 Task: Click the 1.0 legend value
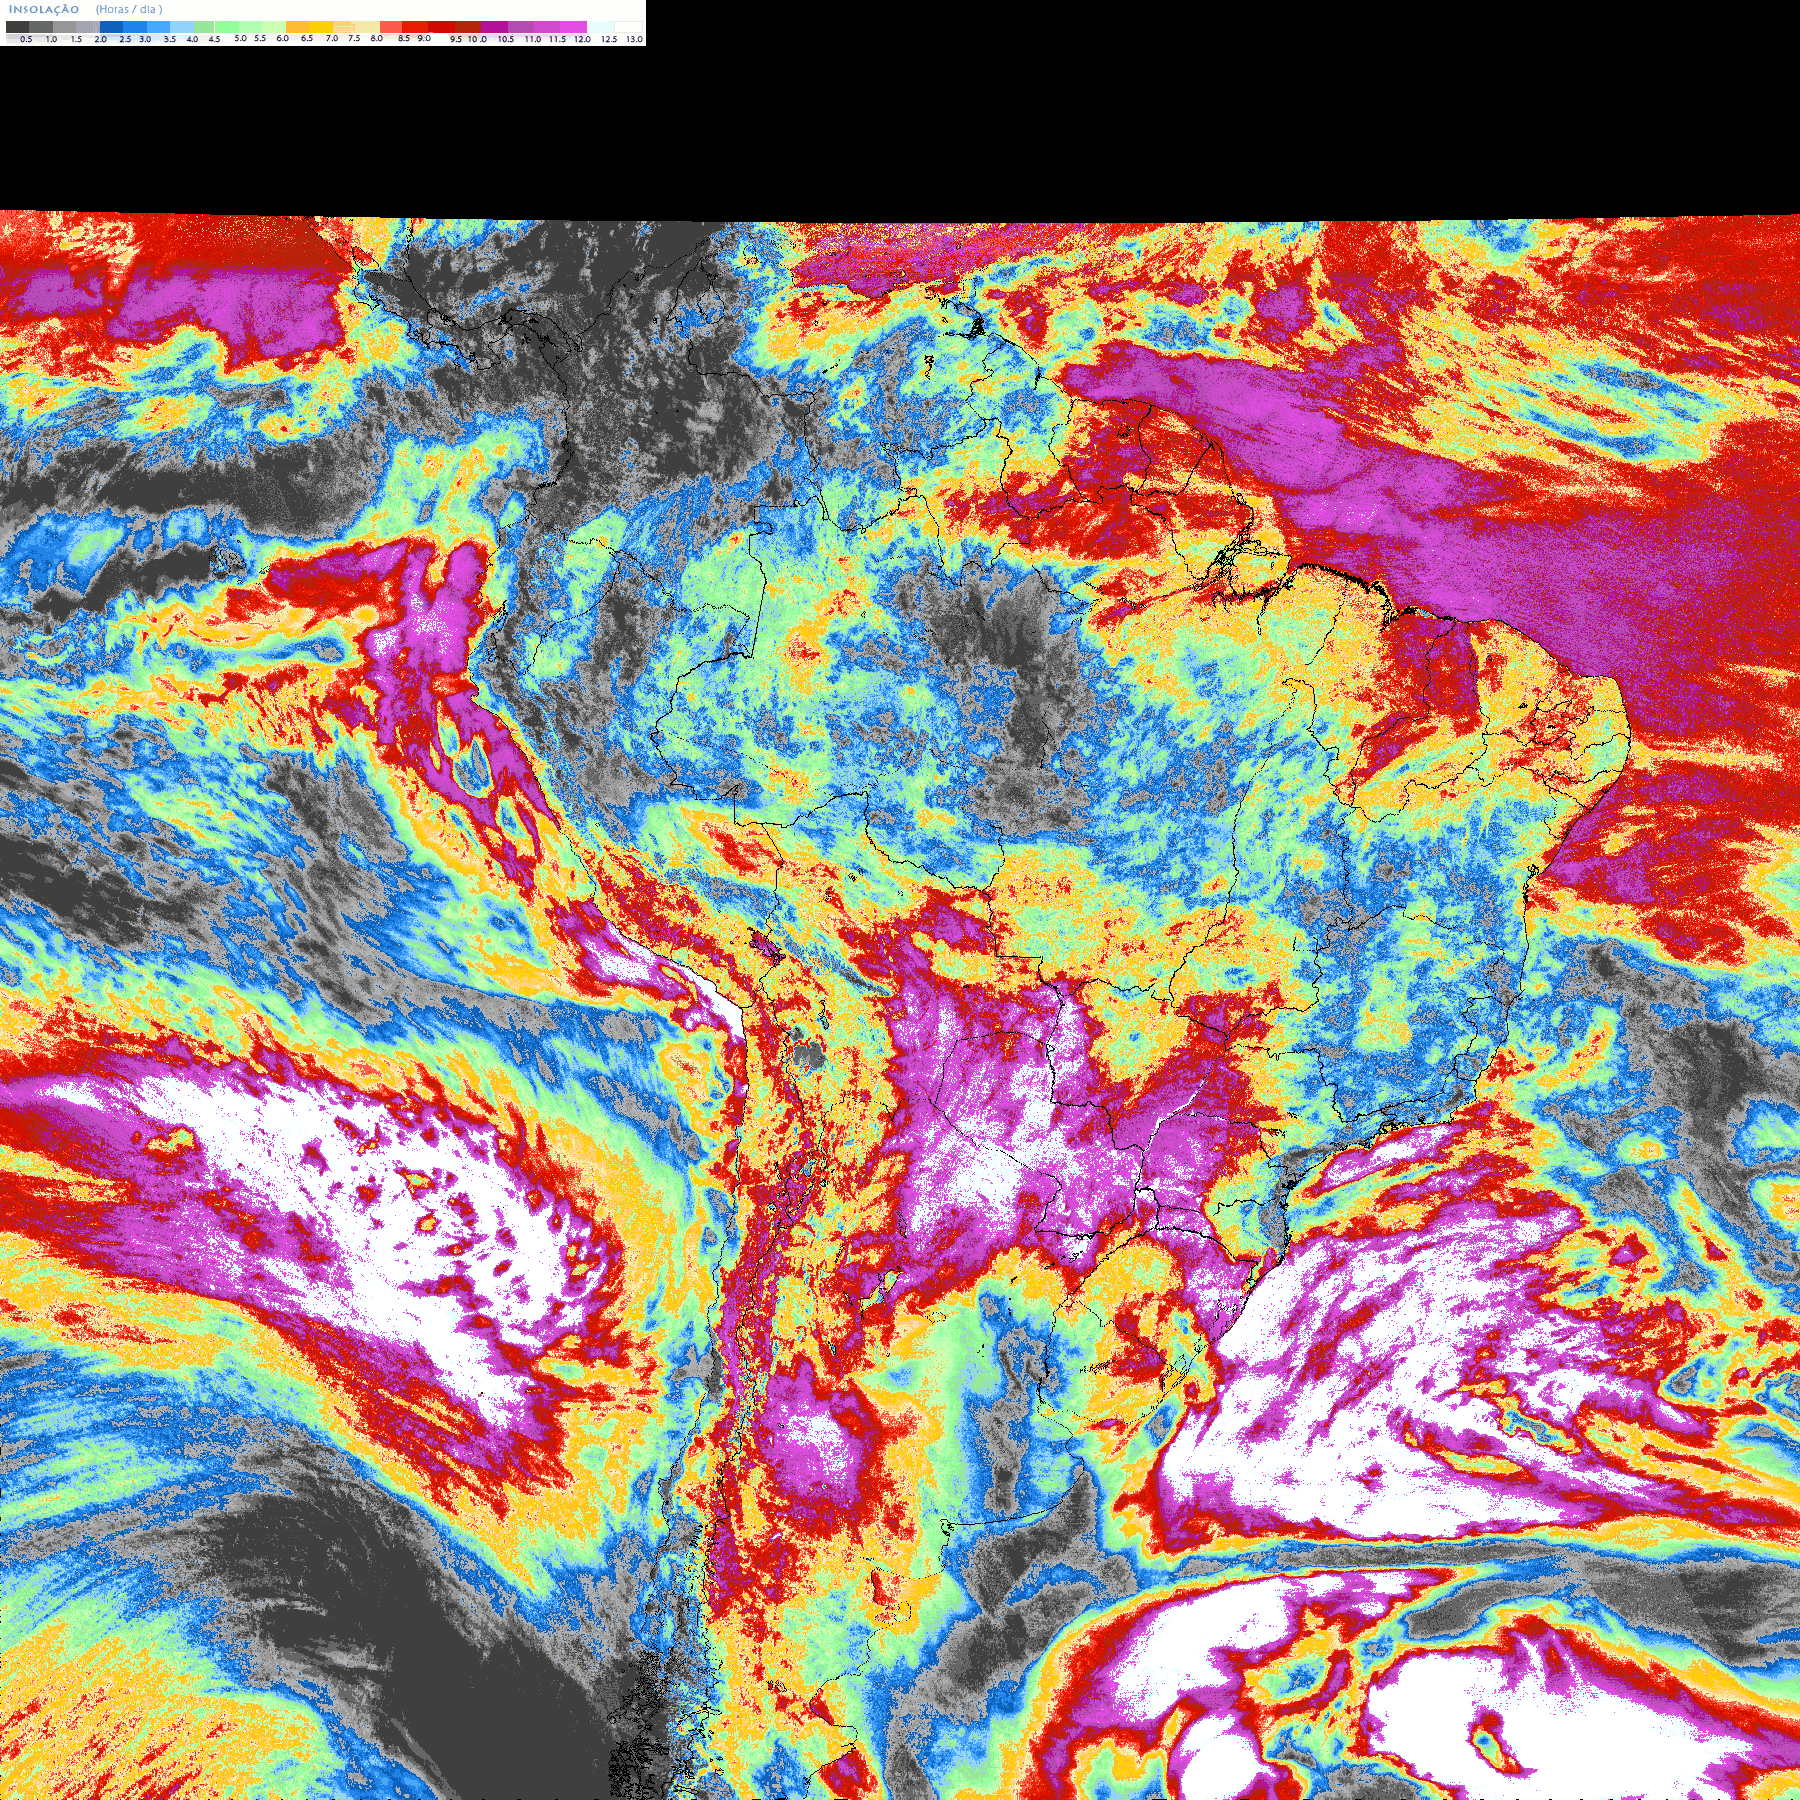(x=51, y=39)
